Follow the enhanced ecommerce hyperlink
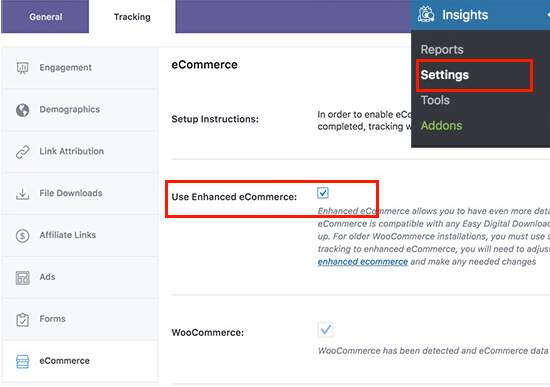 [x=362, y=262]
